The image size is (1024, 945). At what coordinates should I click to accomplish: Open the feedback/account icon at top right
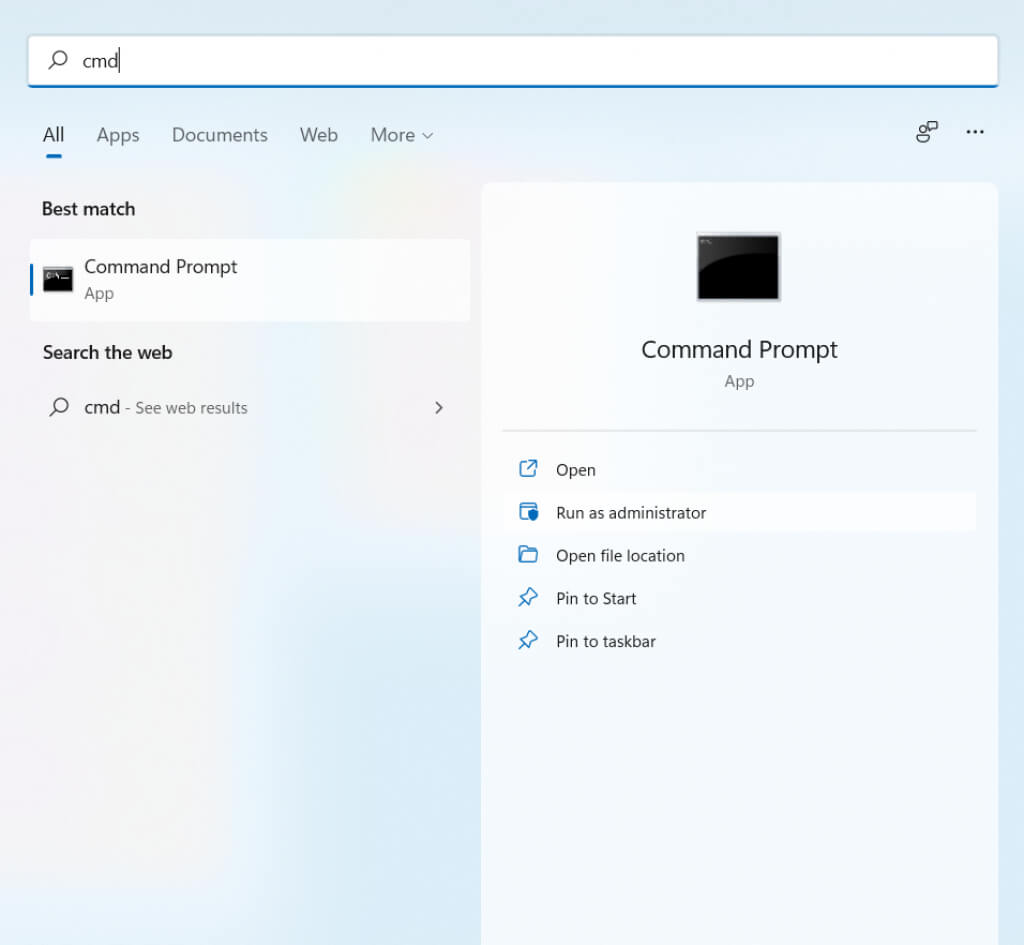tap(927, 132)
